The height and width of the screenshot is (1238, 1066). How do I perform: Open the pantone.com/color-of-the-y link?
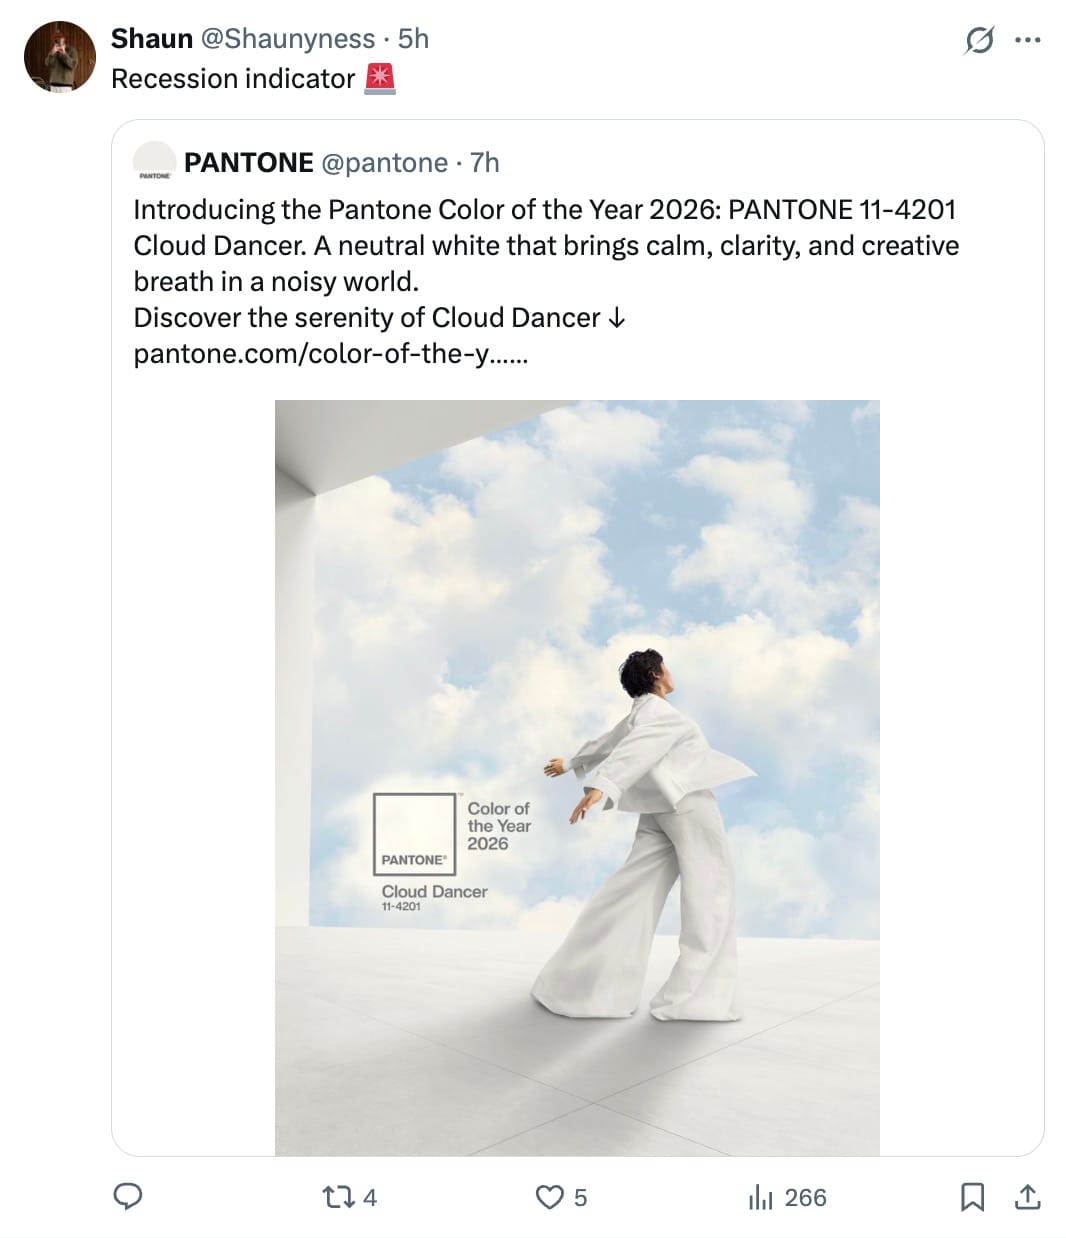tap(331, 353)
